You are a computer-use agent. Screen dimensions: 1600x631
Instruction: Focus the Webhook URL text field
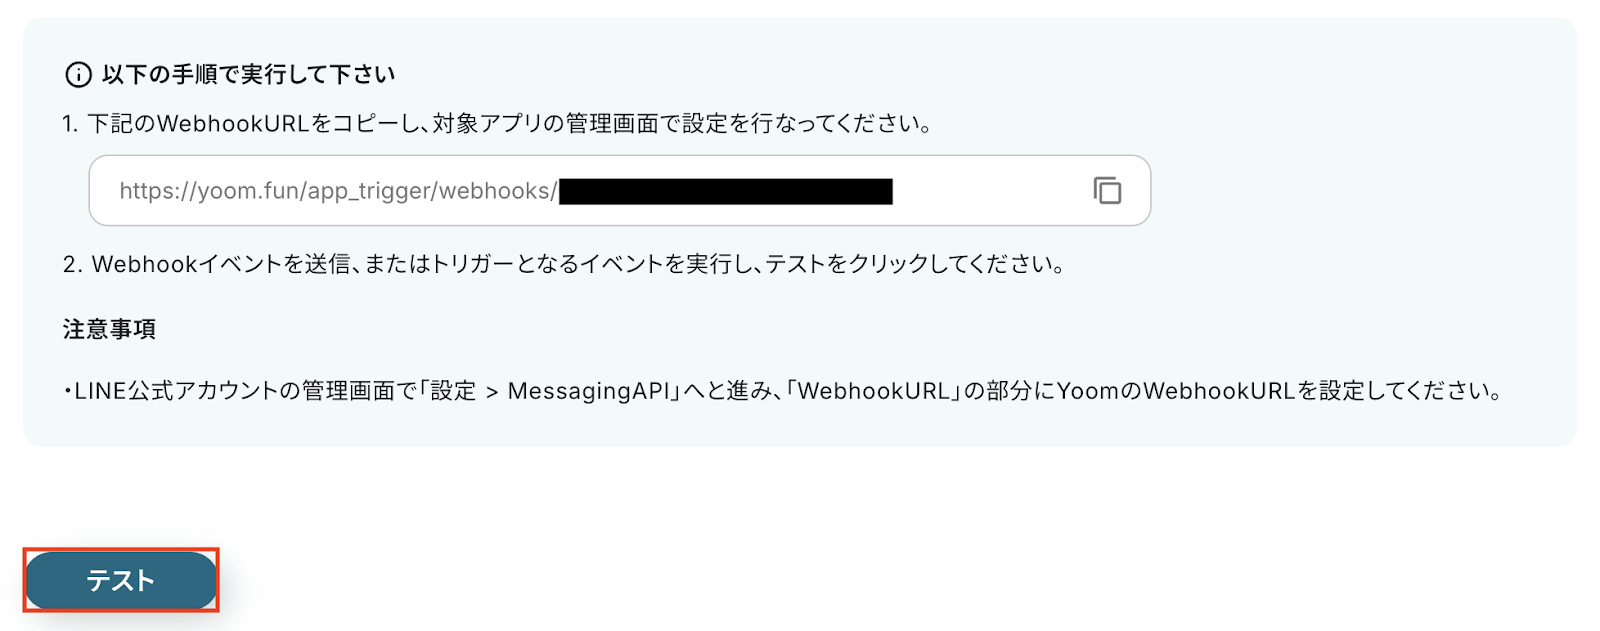pos(620,190)
